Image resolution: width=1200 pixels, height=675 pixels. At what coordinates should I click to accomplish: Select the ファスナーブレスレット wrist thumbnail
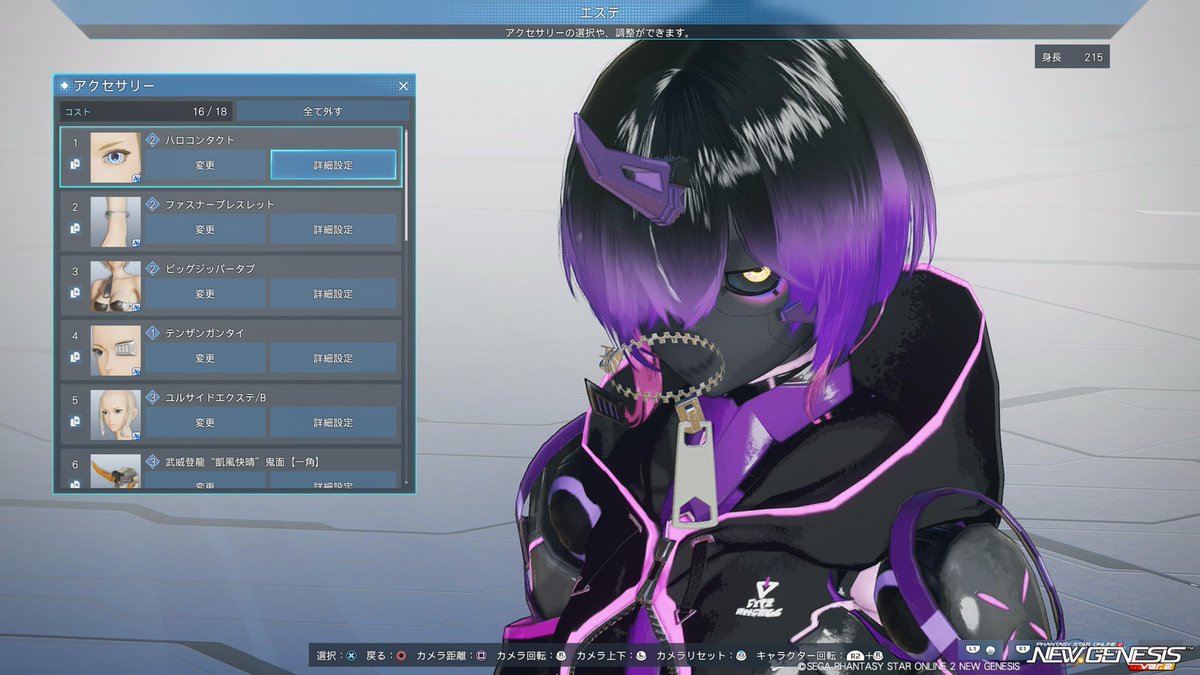coord(116,221)
